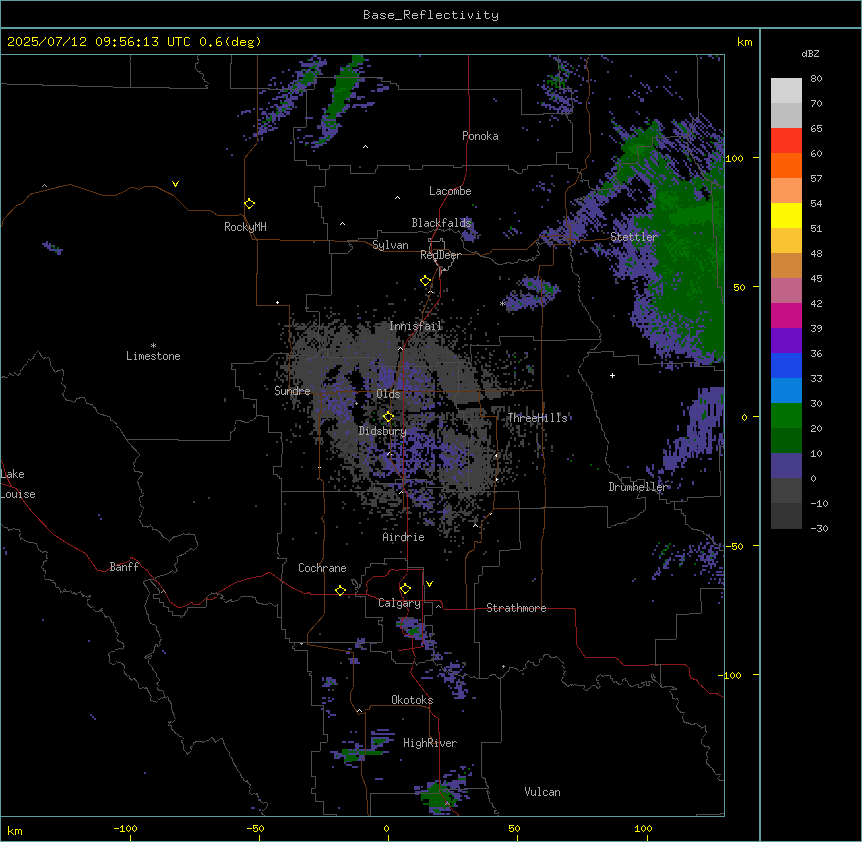Image resolution: width=862 pixels, height=842 pixels.
Task: Select the Lacombe city label
Action: coord(450,191)
